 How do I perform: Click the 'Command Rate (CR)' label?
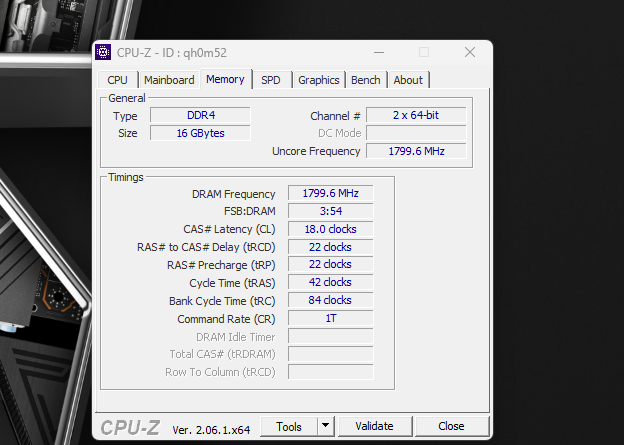click(x=226, y=319)
